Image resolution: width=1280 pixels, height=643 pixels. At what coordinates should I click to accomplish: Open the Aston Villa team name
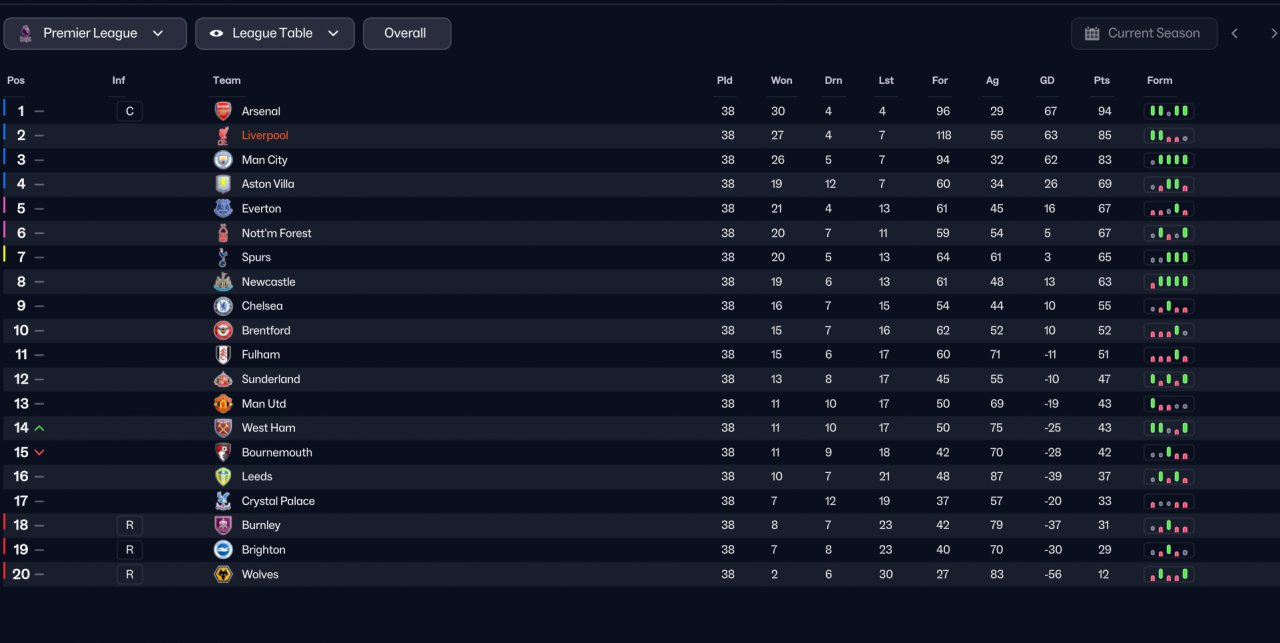point(268,184)
